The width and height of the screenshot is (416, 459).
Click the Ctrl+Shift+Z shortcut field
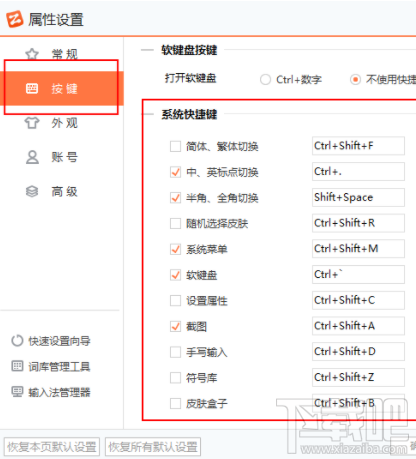click(x=358, y=377)
